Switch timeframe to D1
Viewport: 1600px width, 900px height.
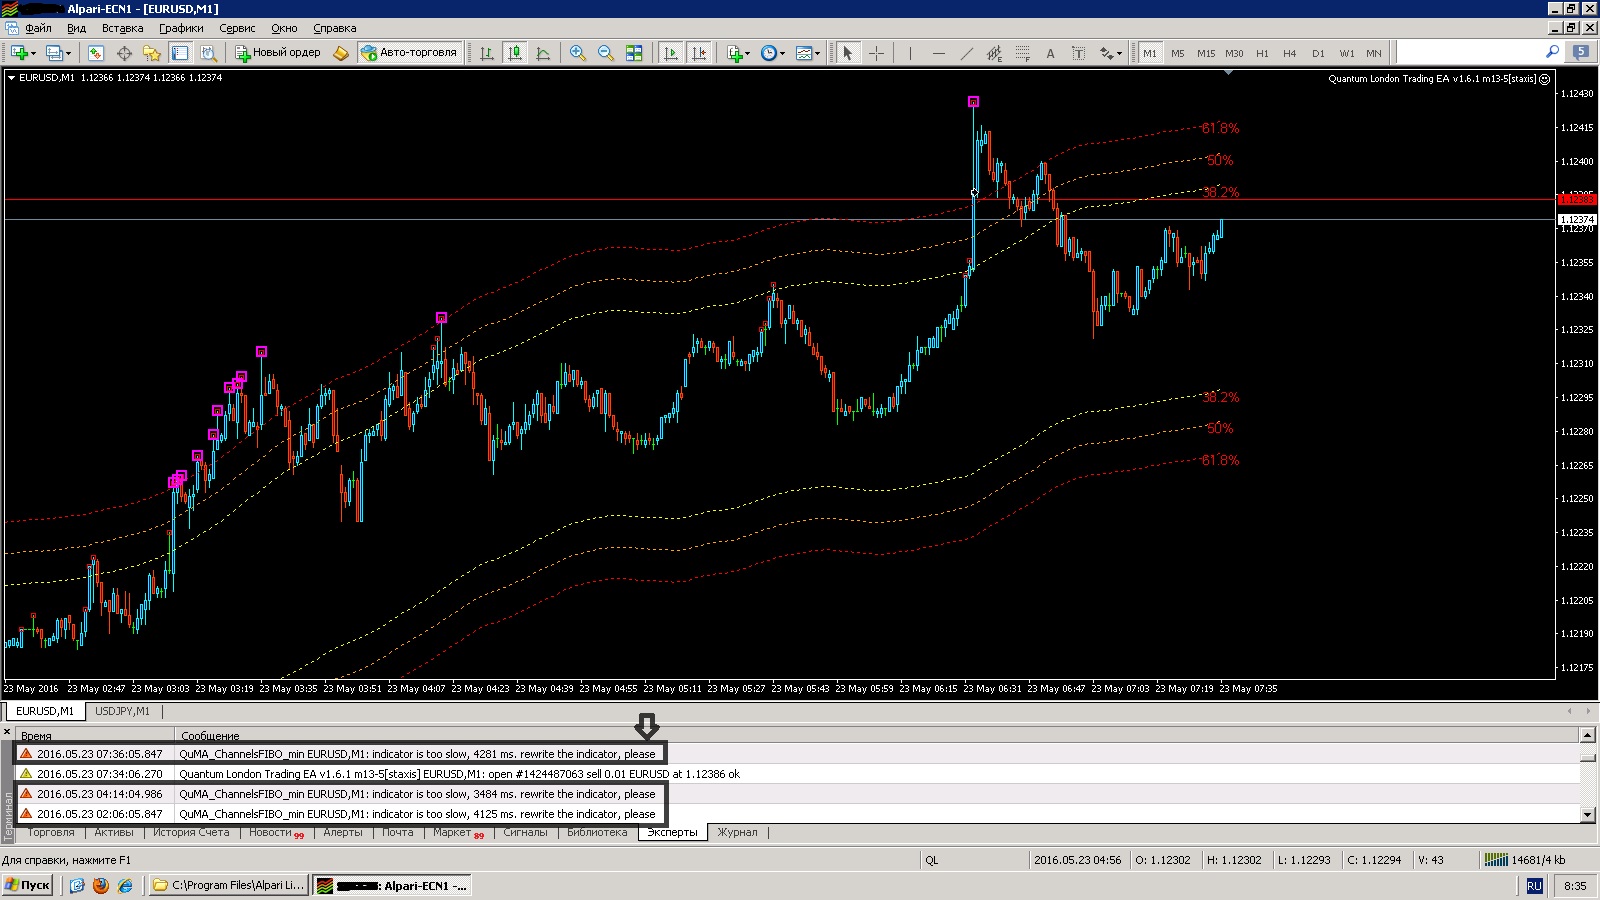pyautogui.click(x=1318, y=53)
